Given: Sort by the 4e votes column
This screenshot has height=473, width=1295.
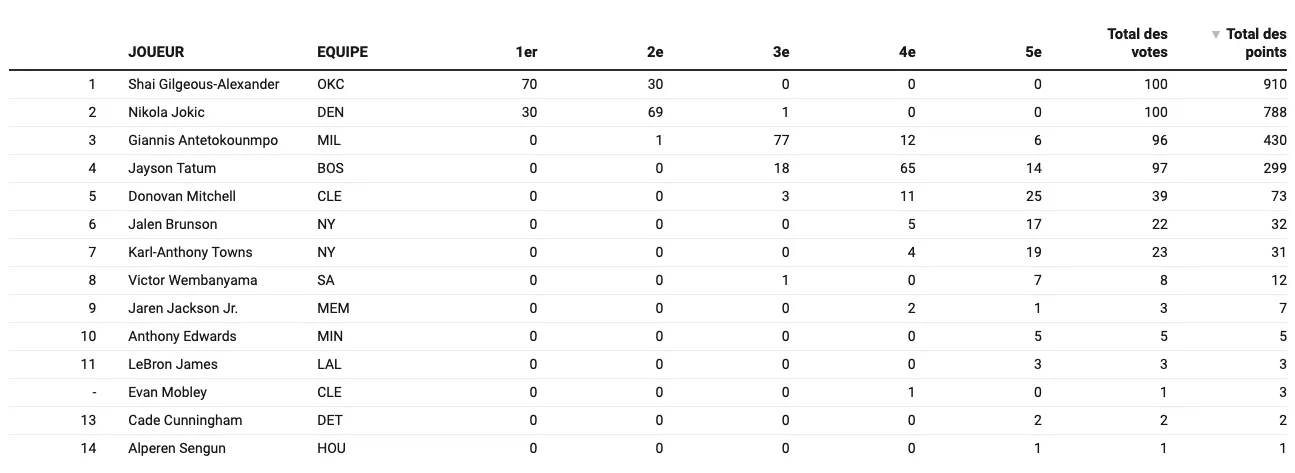Looking at the screenshot, I should [x=907, y=52].
